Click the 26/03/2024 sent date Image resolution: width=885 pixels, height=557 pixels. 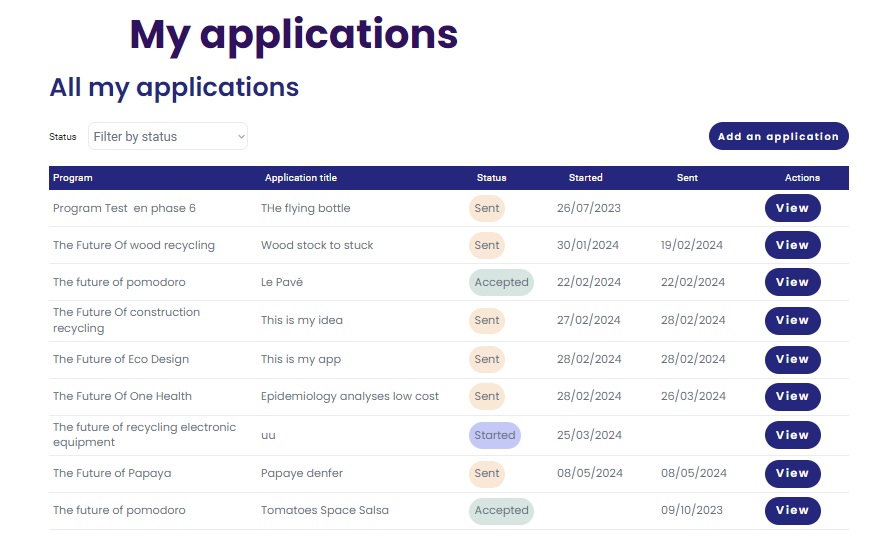(x=693, y=396)
